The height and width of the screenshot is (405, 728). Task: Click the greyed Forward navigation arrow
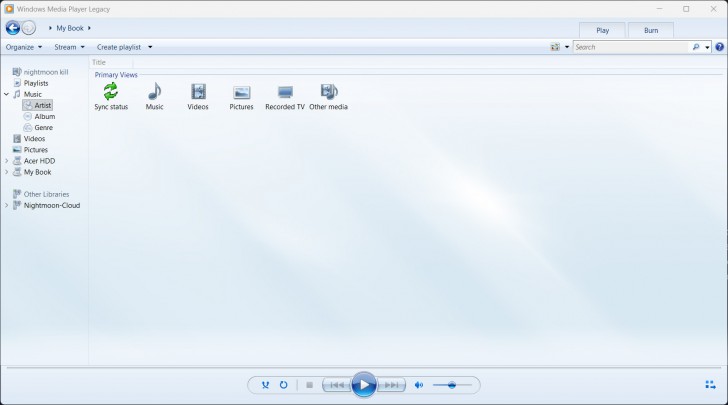point(29,28)
